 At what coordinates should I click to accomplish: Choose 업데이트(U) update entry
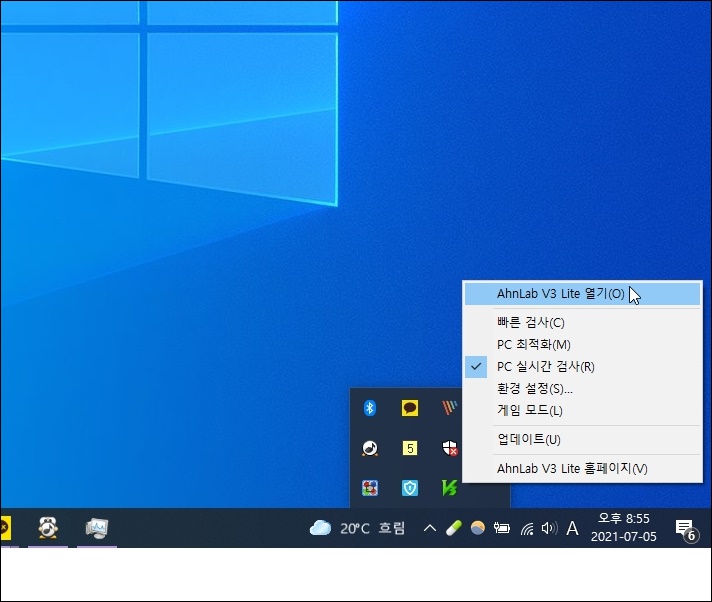tap(582, 439)
